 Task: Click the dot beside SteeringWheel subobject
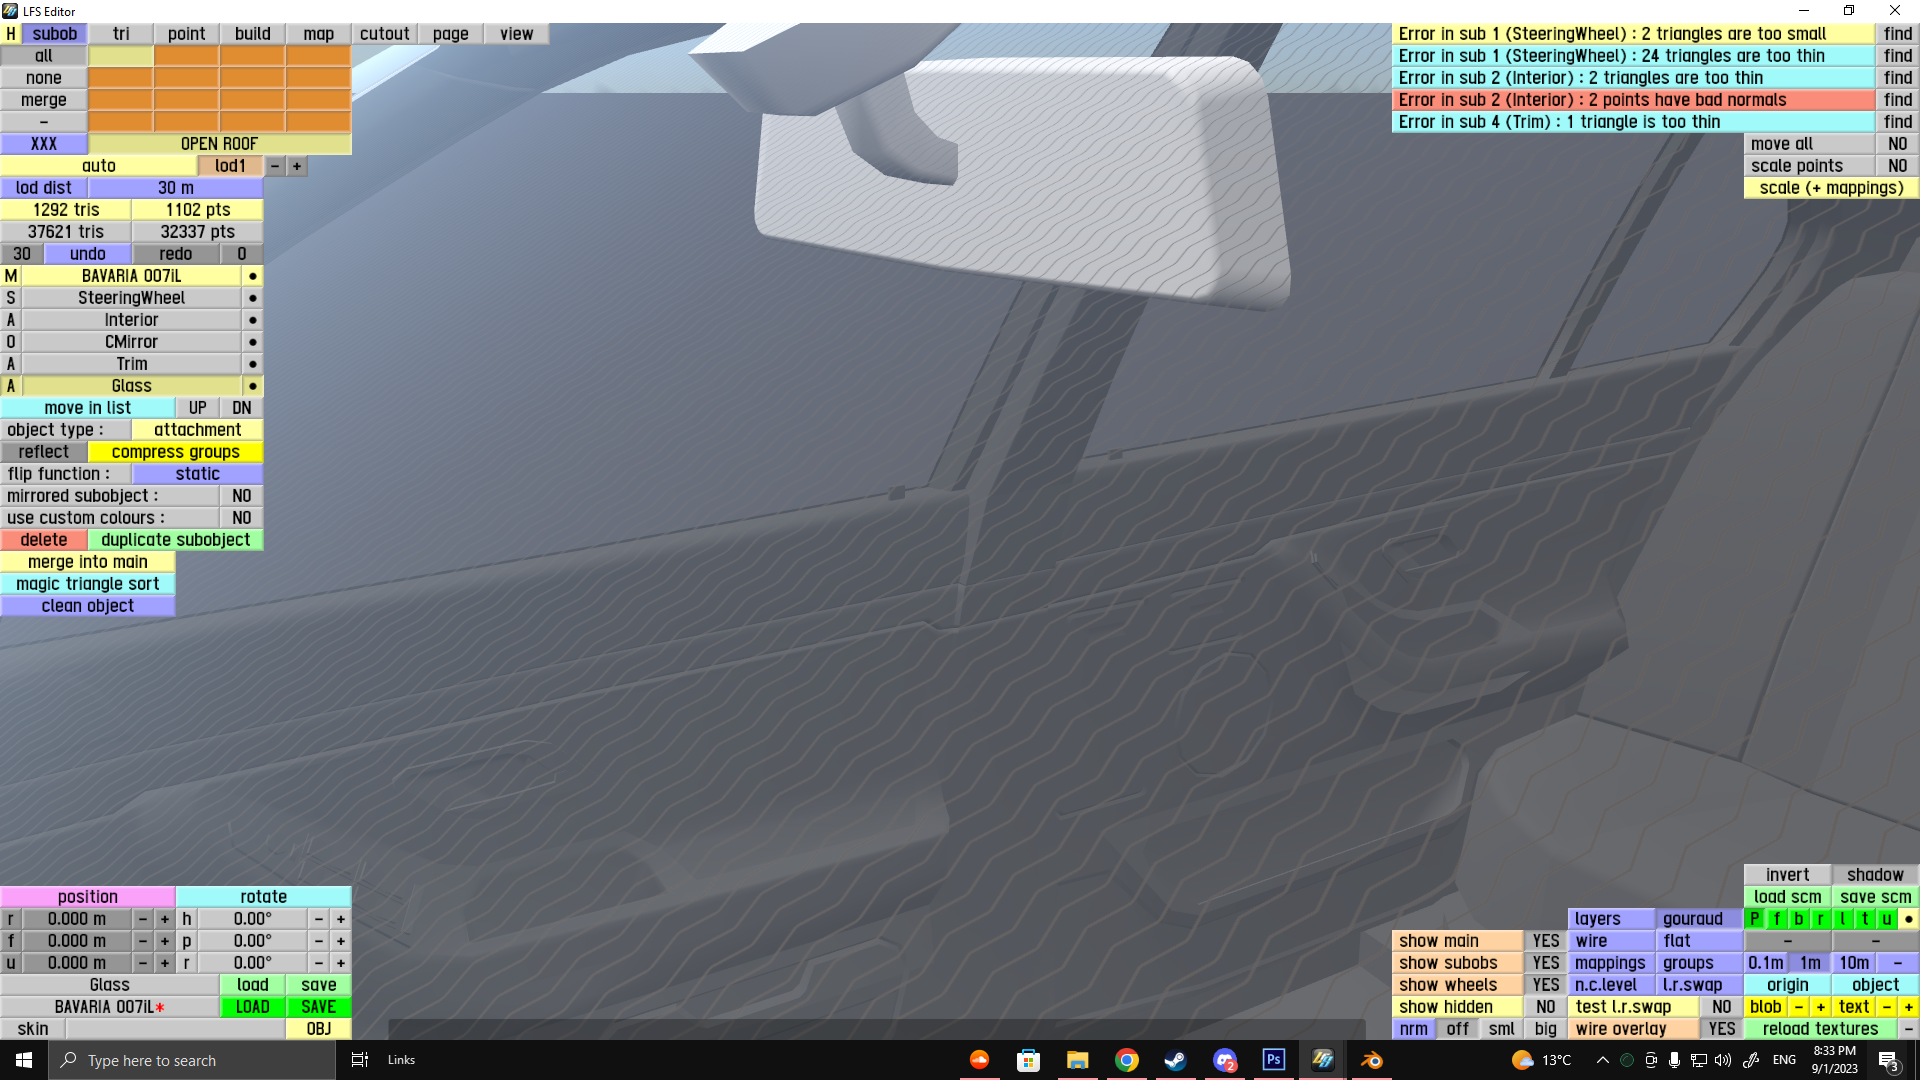click(253, 298)
